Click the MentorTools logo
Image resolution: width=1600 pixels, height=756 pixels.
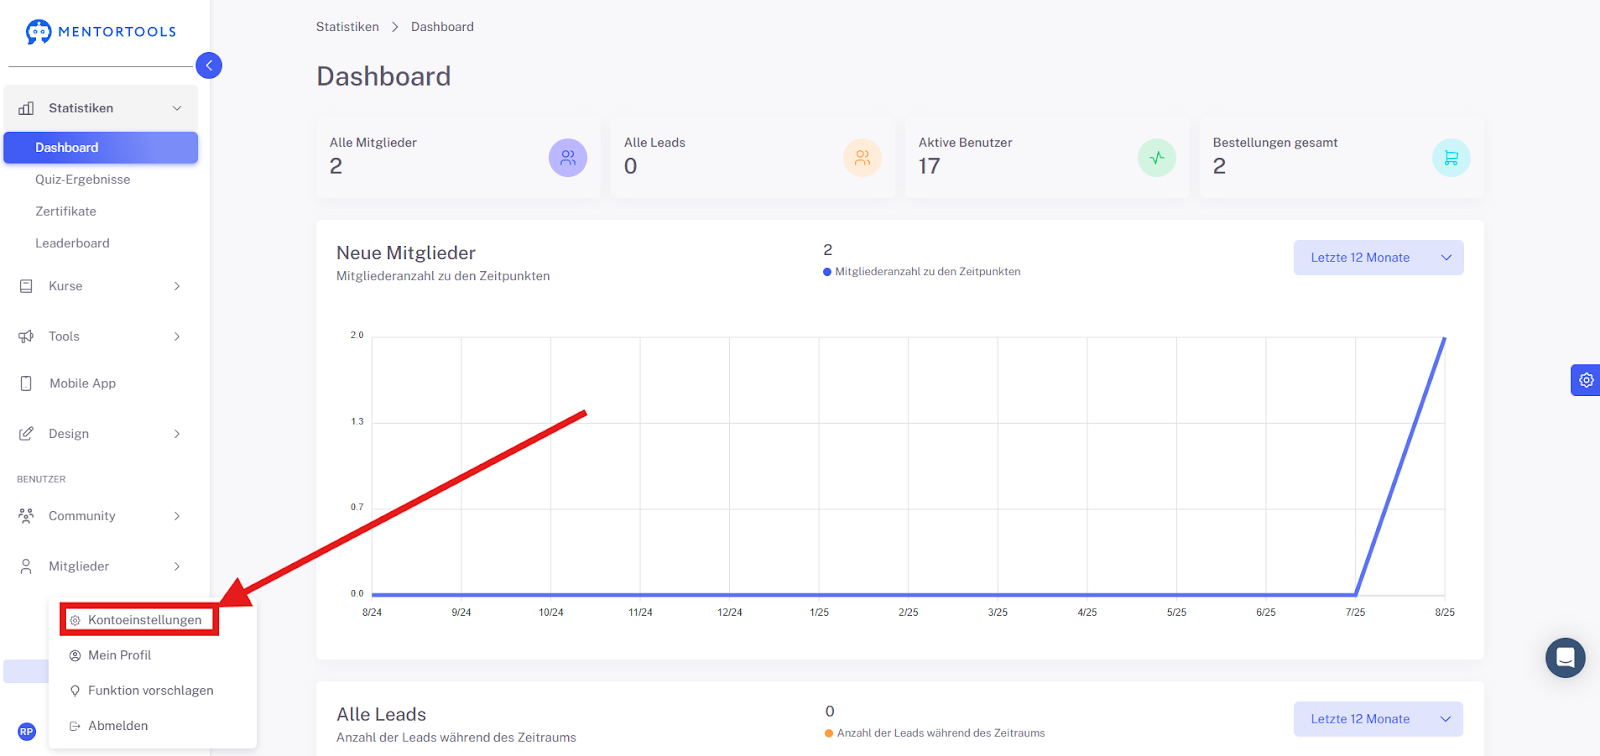coord(101,32)
